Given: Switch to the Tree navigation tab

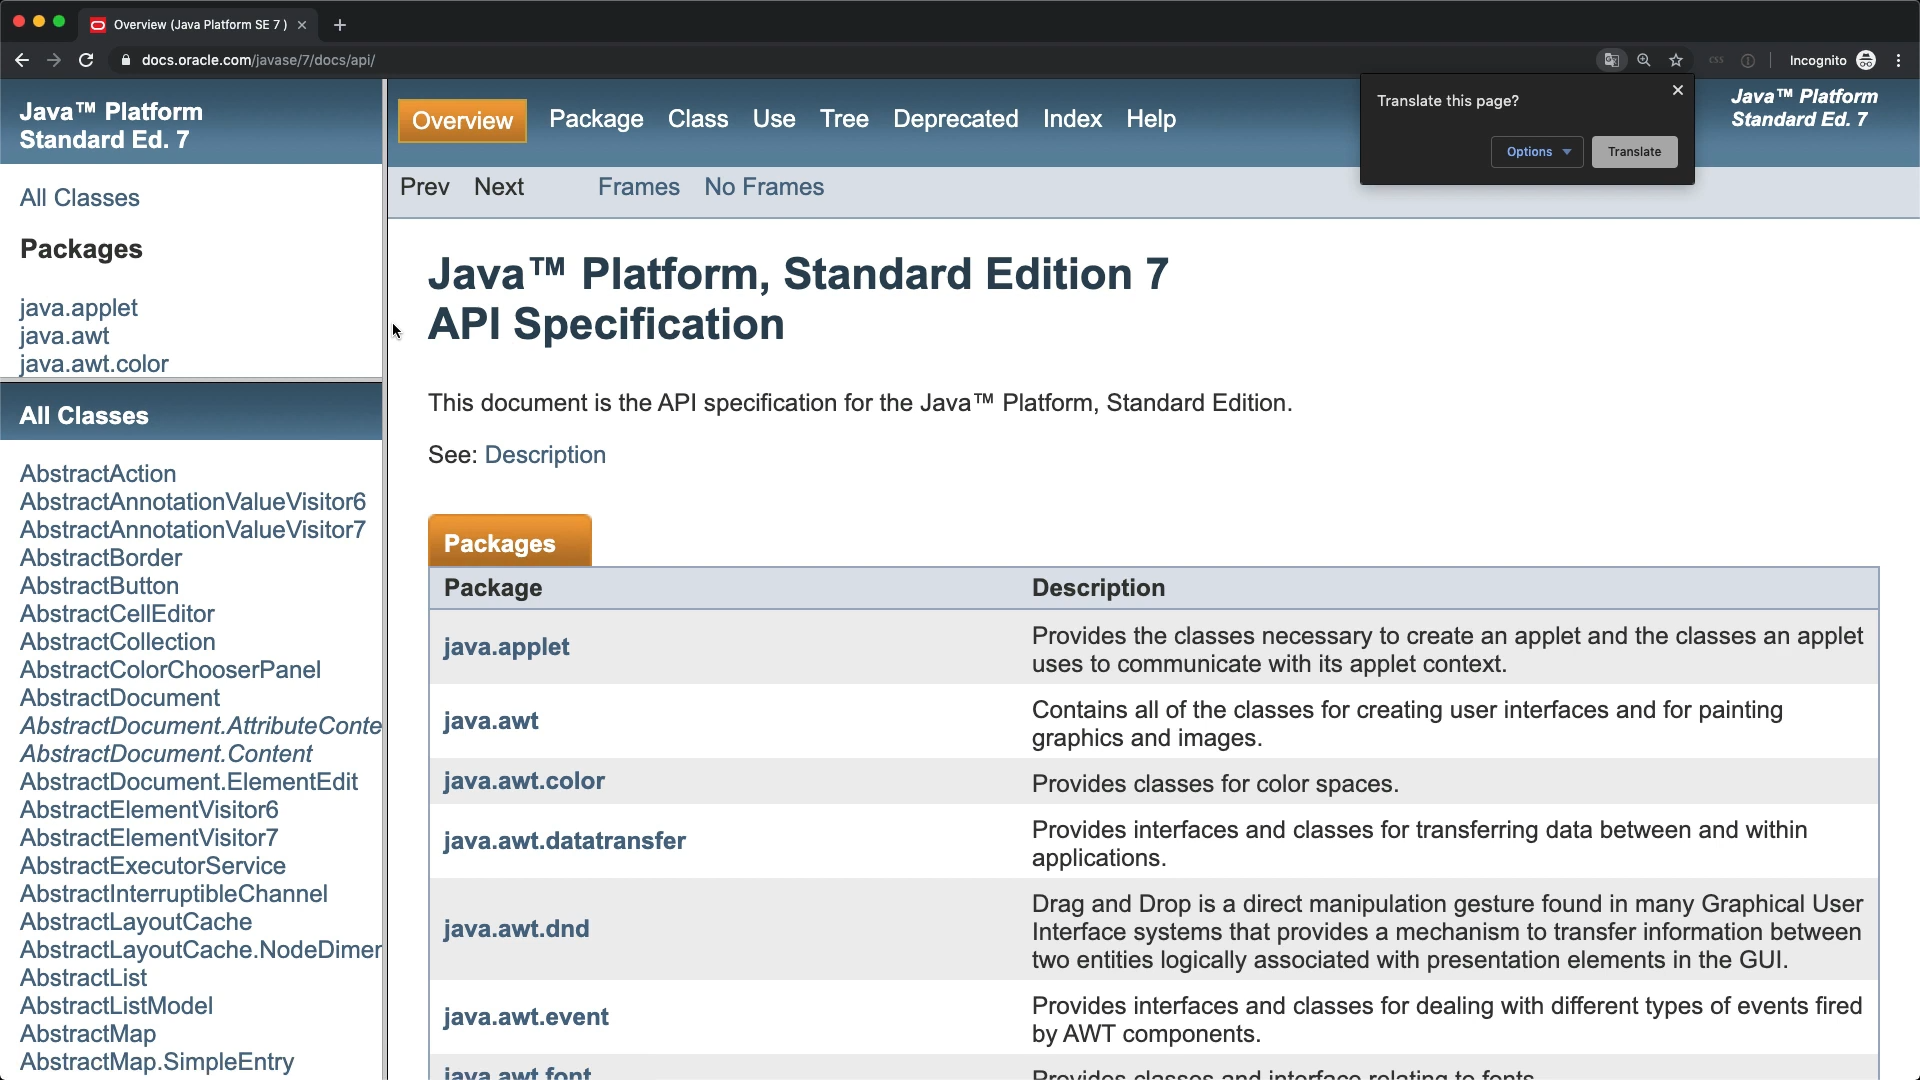Looking at the screenshot, I should [x=844, y=119].
